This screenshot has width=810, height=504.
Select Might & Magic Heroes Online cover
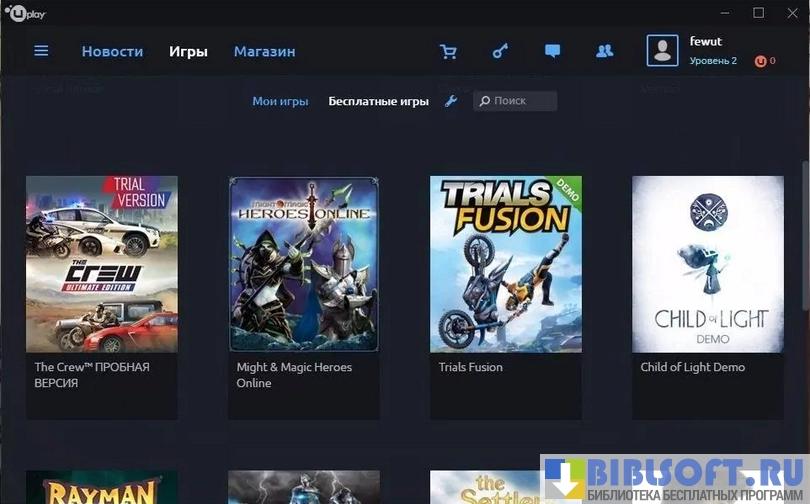(x=304, y=264)
